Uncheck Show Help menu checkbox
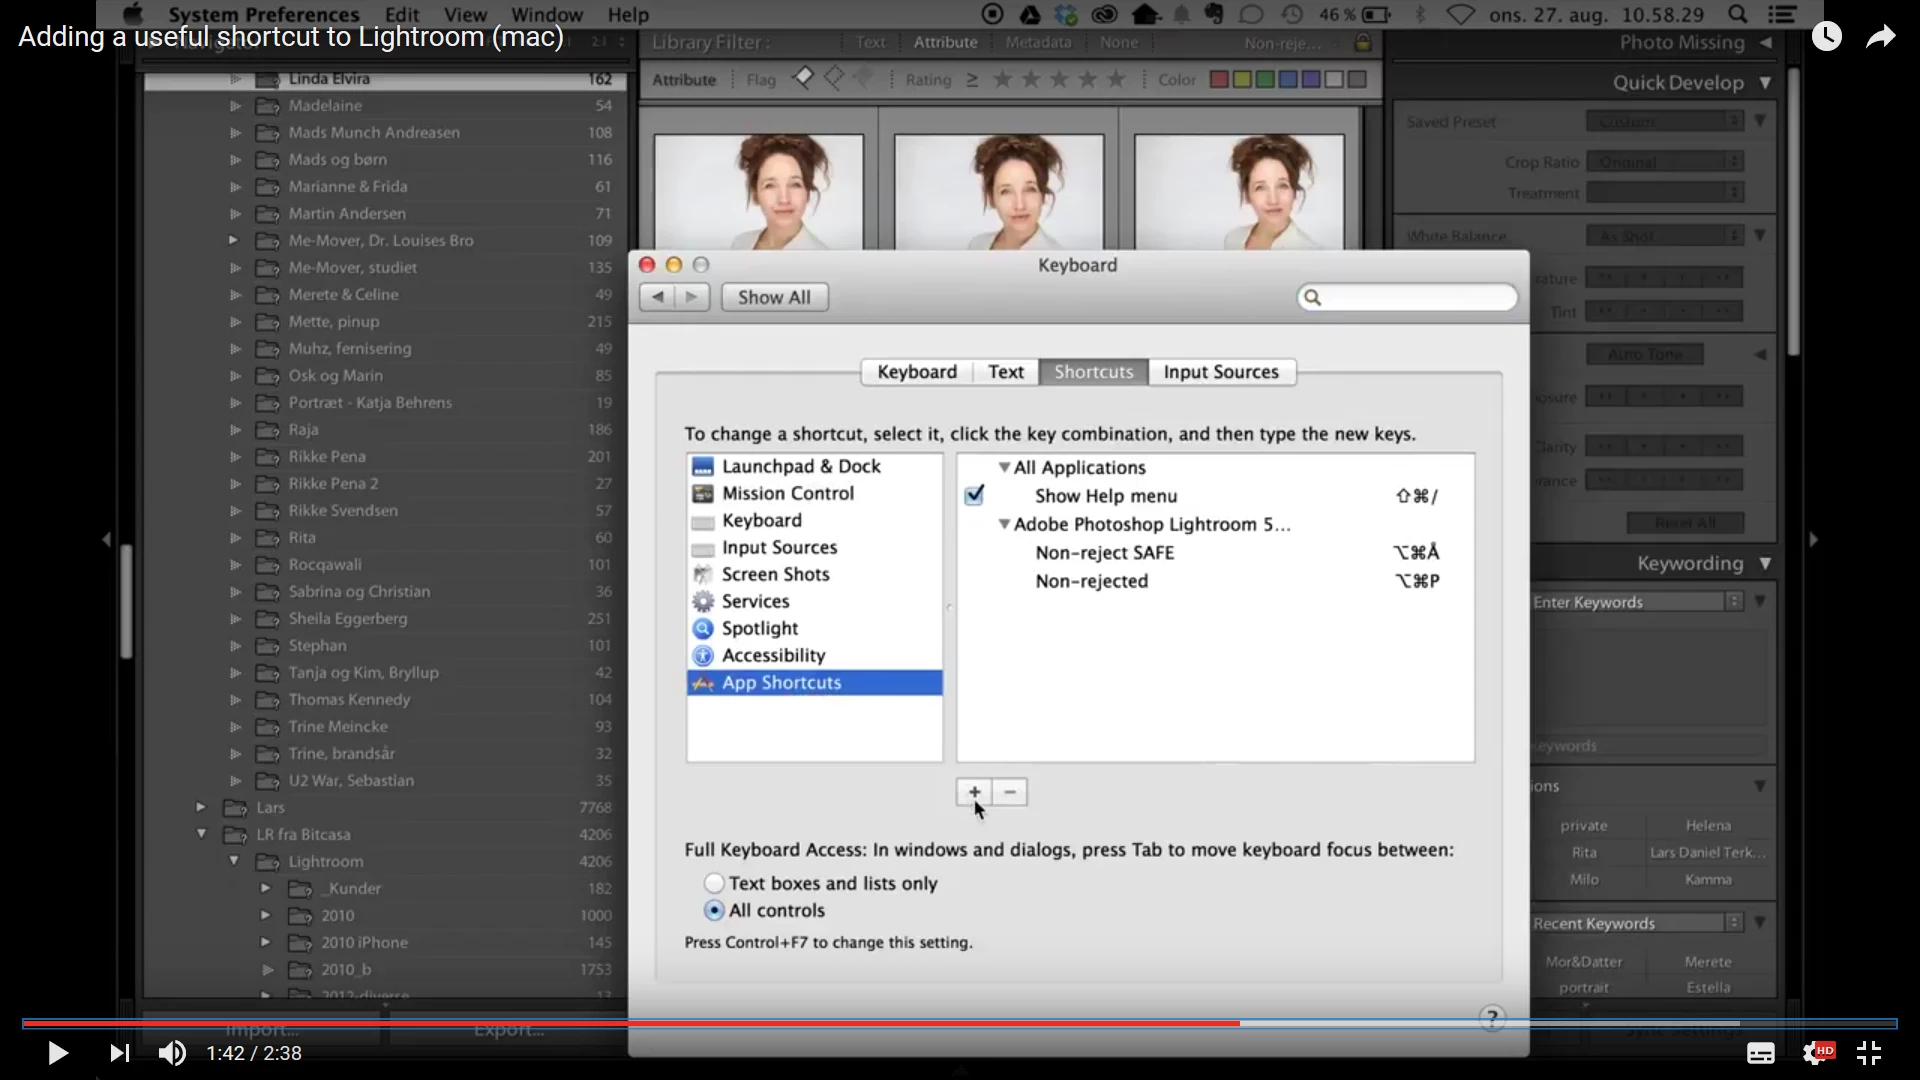This screenshot has width=1920, height=1080. tap(974, 495)
